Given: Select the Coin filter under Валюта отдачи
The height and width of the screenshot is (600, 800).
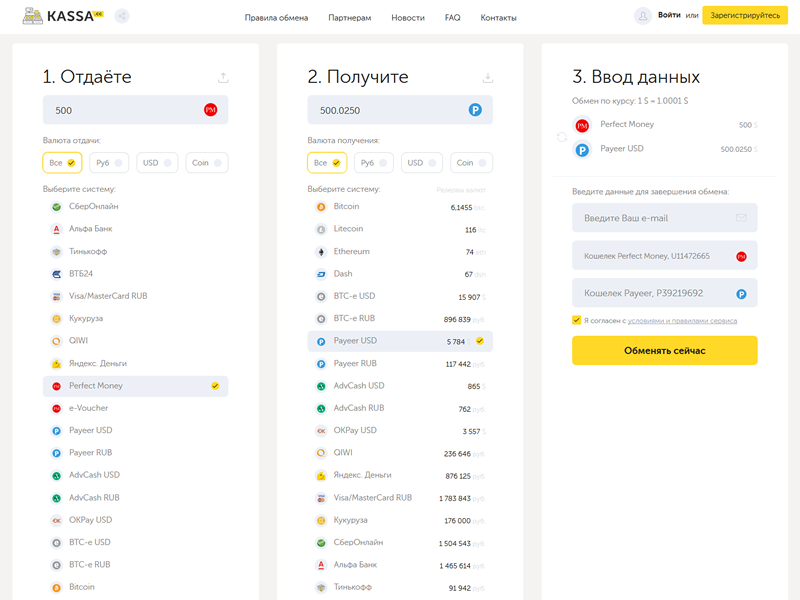Looking at the screenshot, I should coord(207,163).
